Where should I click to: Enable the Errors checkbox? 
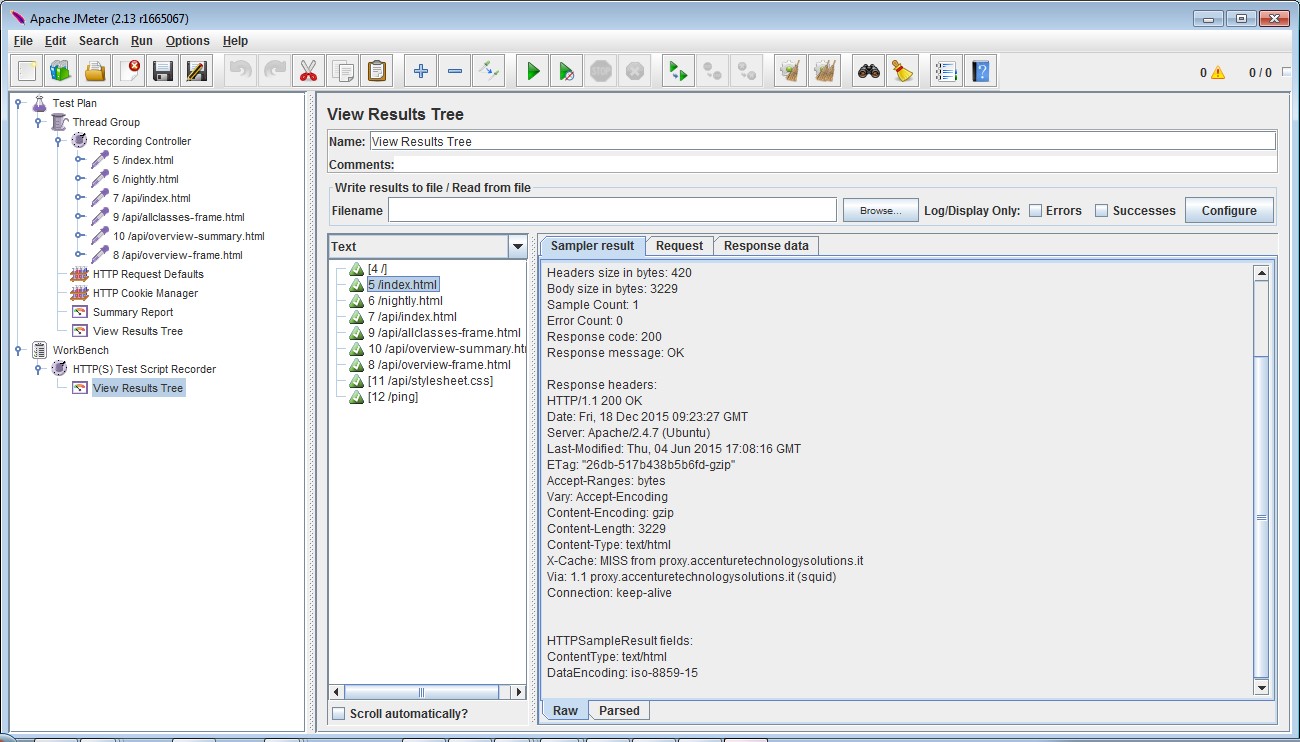pos(1036,211)
